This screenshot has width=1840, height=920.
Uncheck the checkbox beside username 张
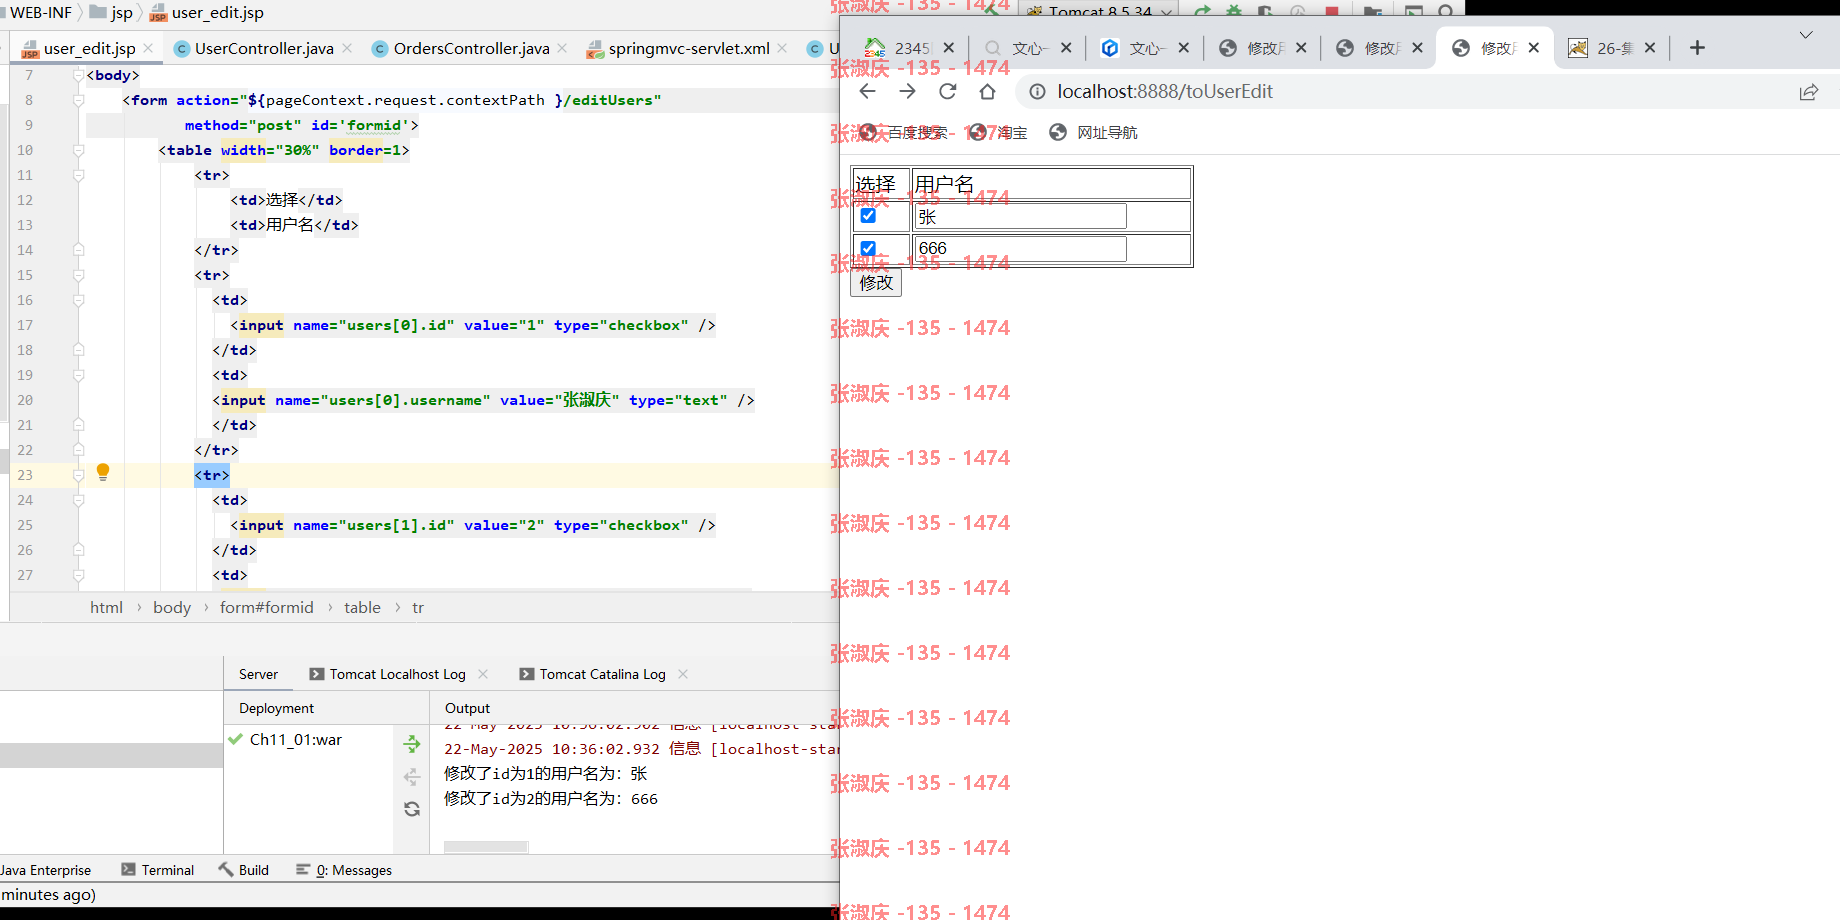click(868, 216)
